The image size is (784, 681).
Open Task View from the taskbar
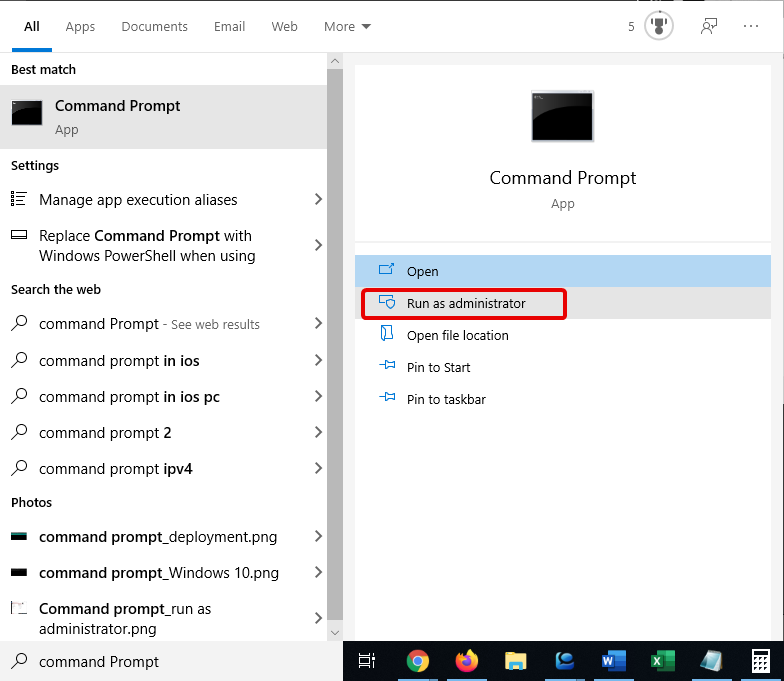click(367, 661)
